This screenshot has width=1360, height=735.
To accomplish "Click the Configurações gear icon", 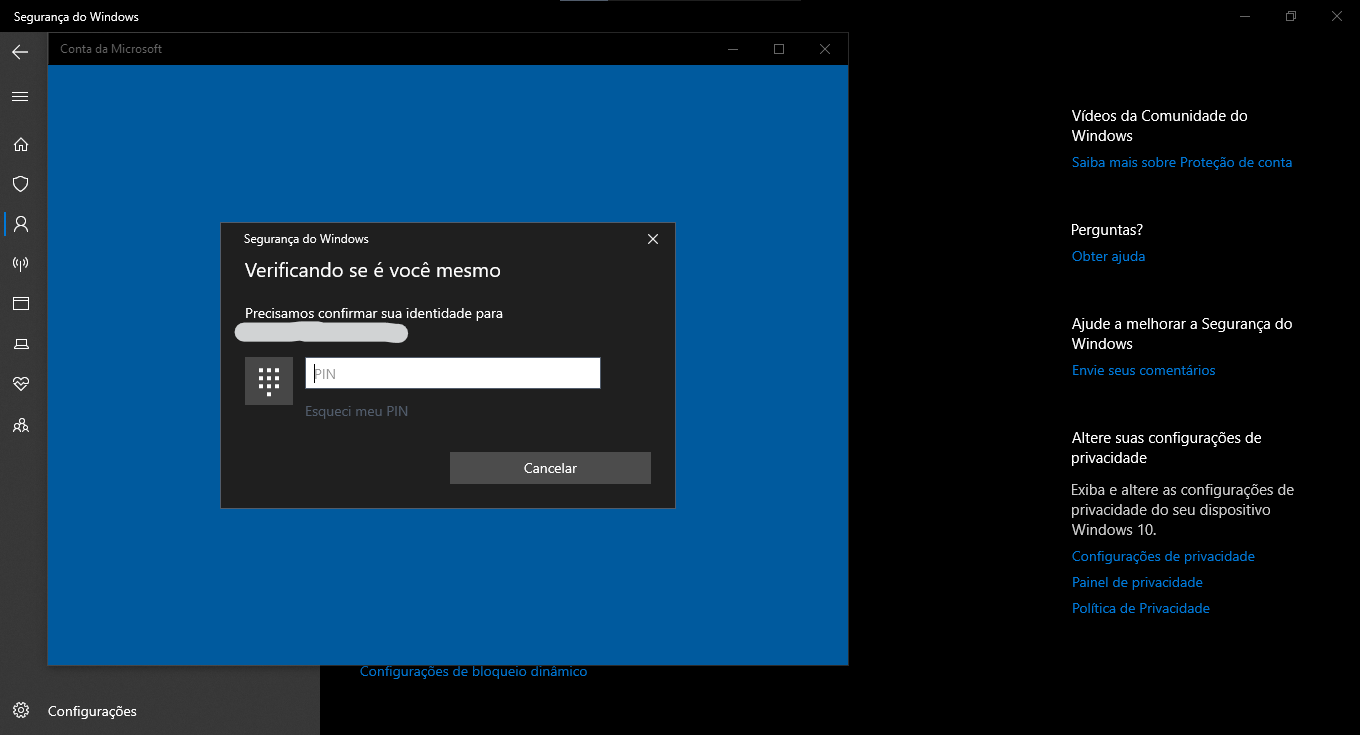I will 21,711.
